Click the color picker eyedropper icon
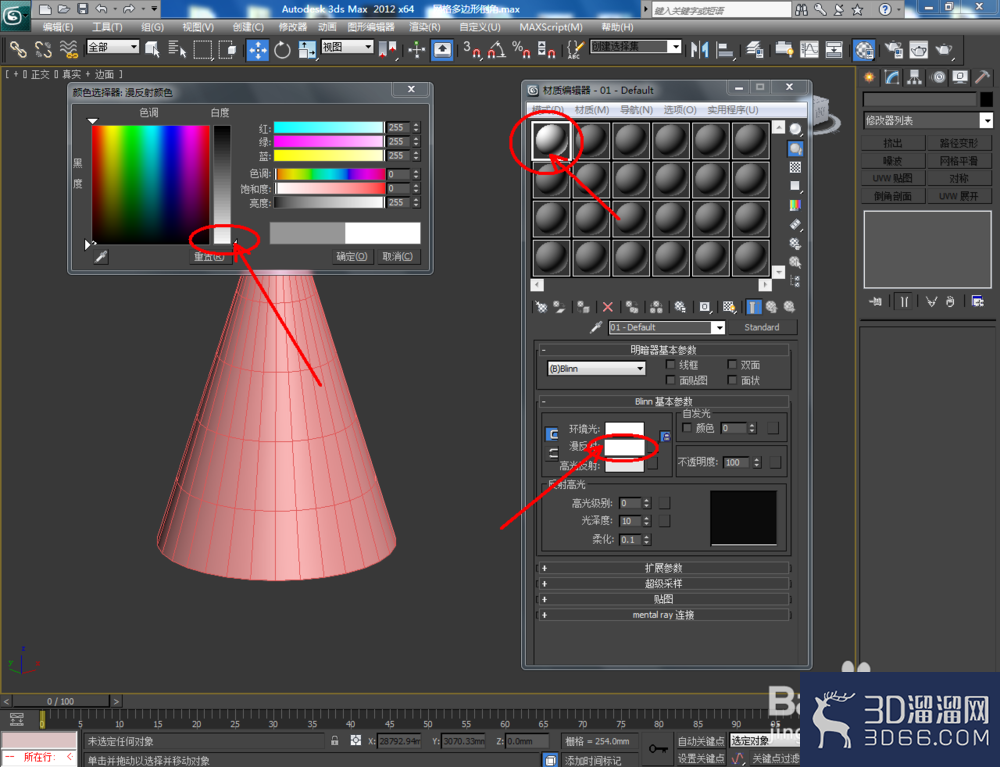This screenshot has width=1000, height=767. click(x=101, y=257)
